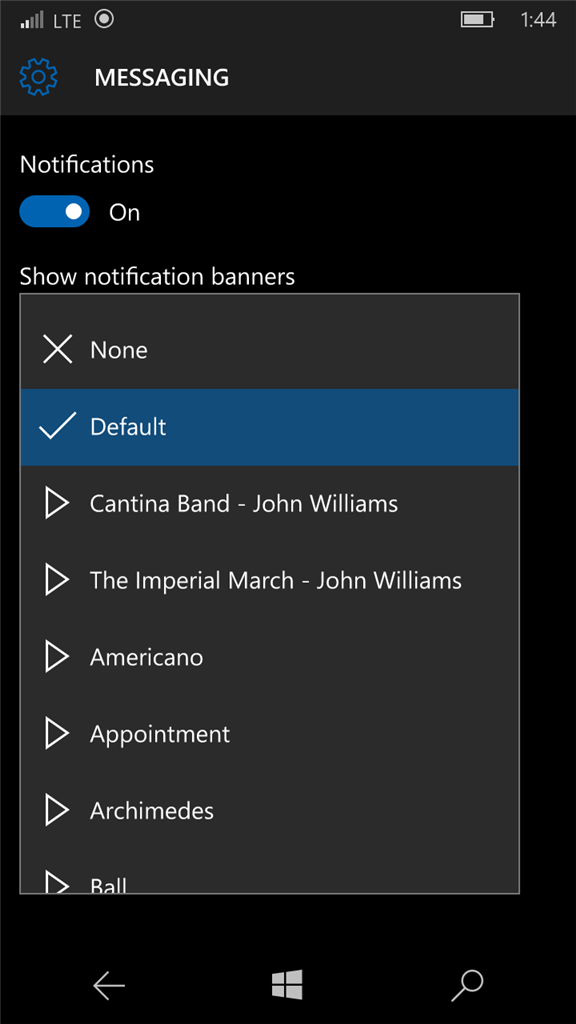Click the settings gear icon in header
Screen dimensions: 576x1024
point(39,77)
